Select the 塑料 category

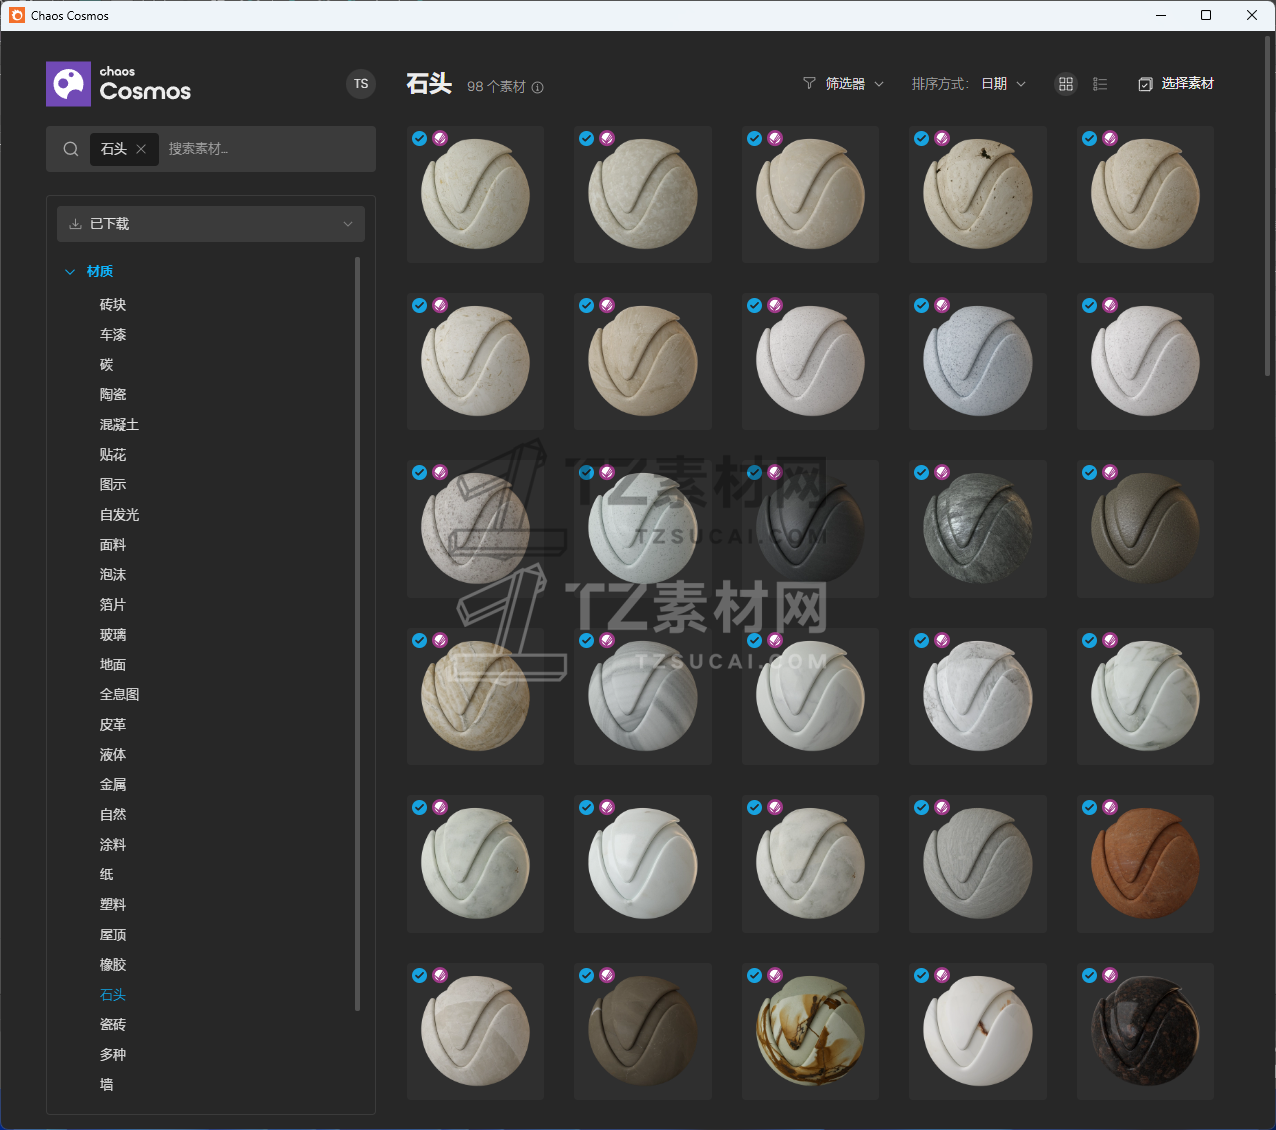click(113, 905)
